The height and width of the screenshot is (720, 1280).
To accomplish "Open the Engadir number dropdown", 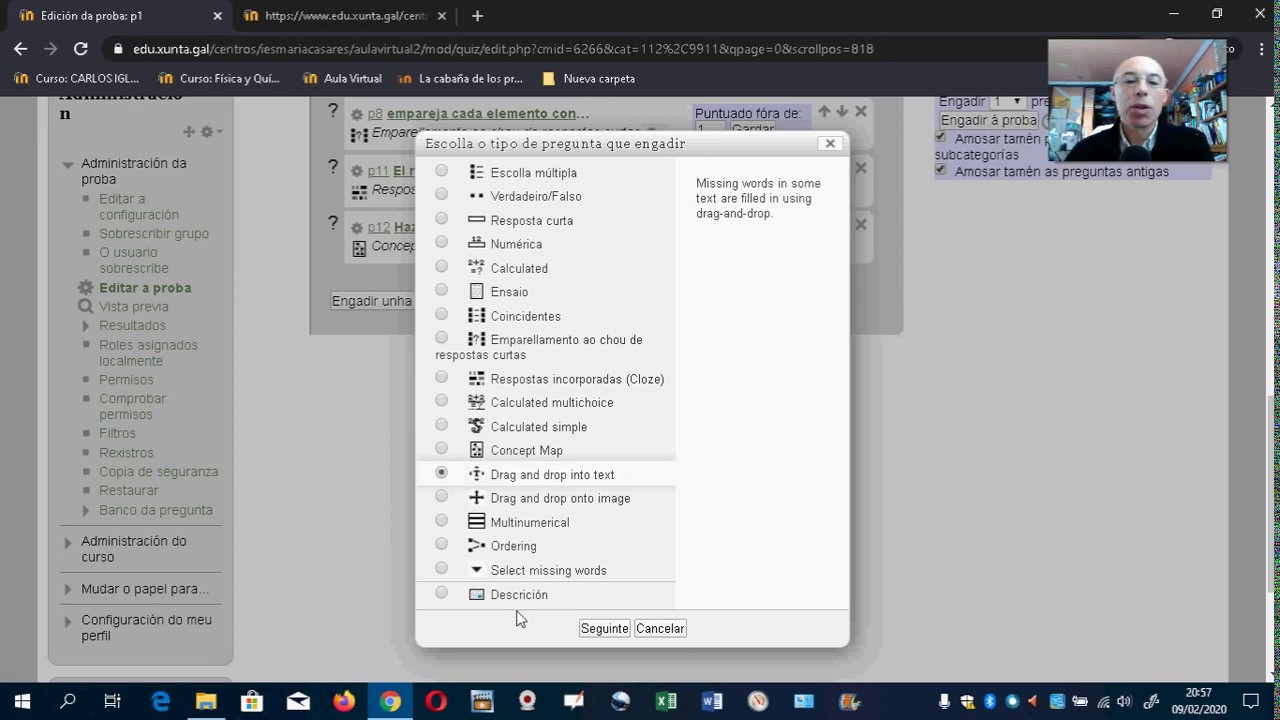I will (x=1007, y=102).
